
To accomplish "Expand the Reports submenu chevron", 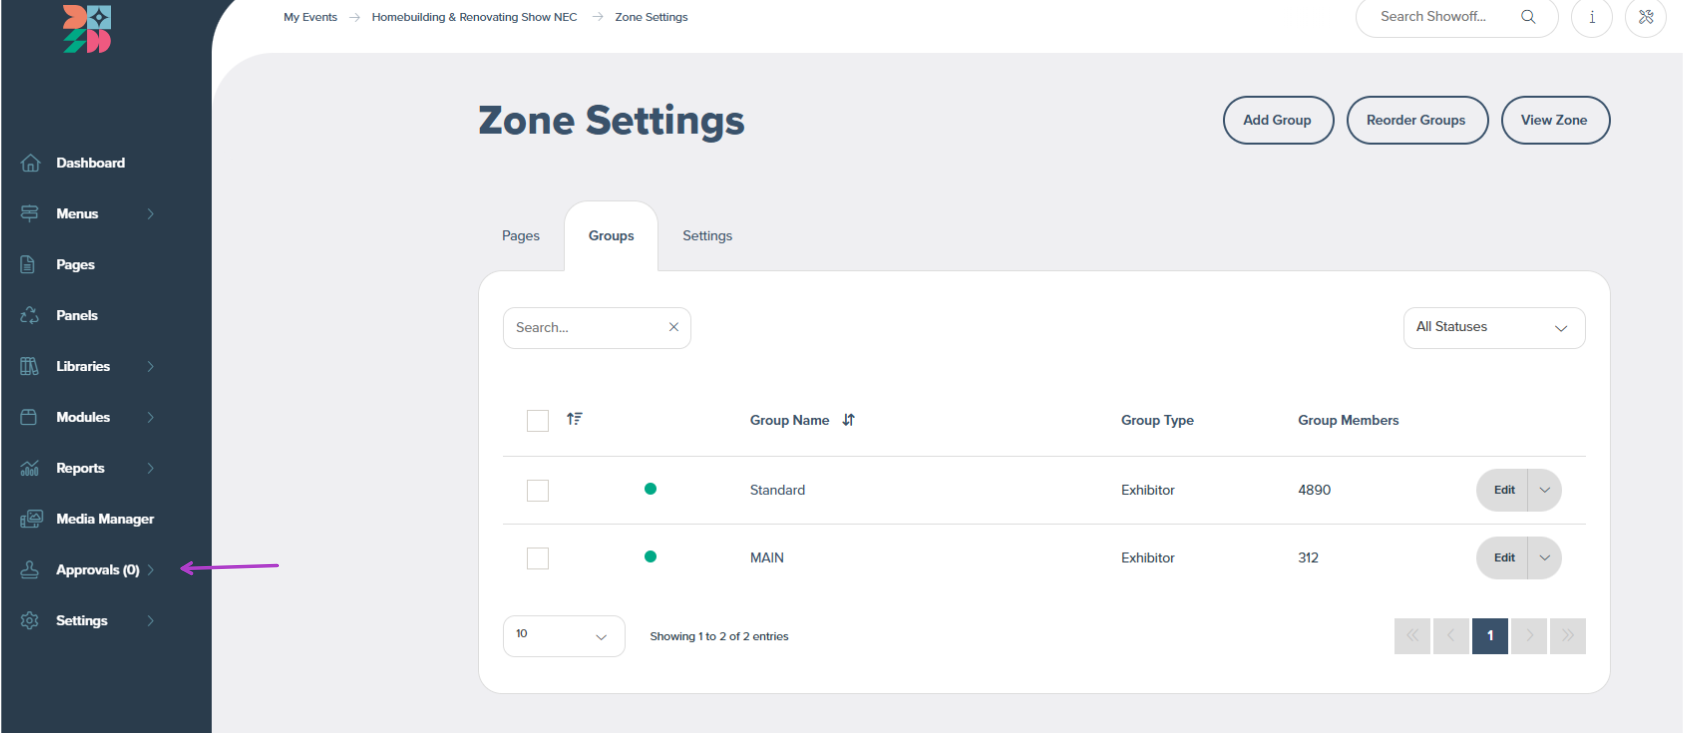I will 151,468.
